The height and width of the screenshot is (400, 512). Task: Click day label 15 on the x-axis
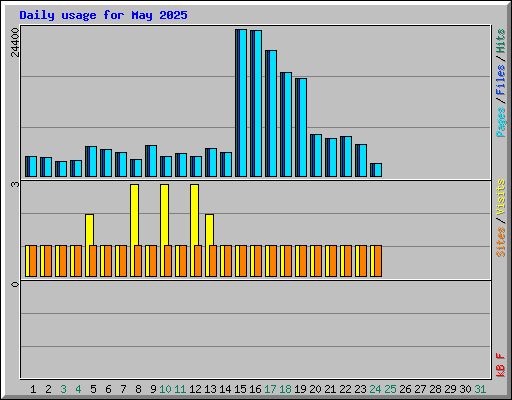point(240,389)
